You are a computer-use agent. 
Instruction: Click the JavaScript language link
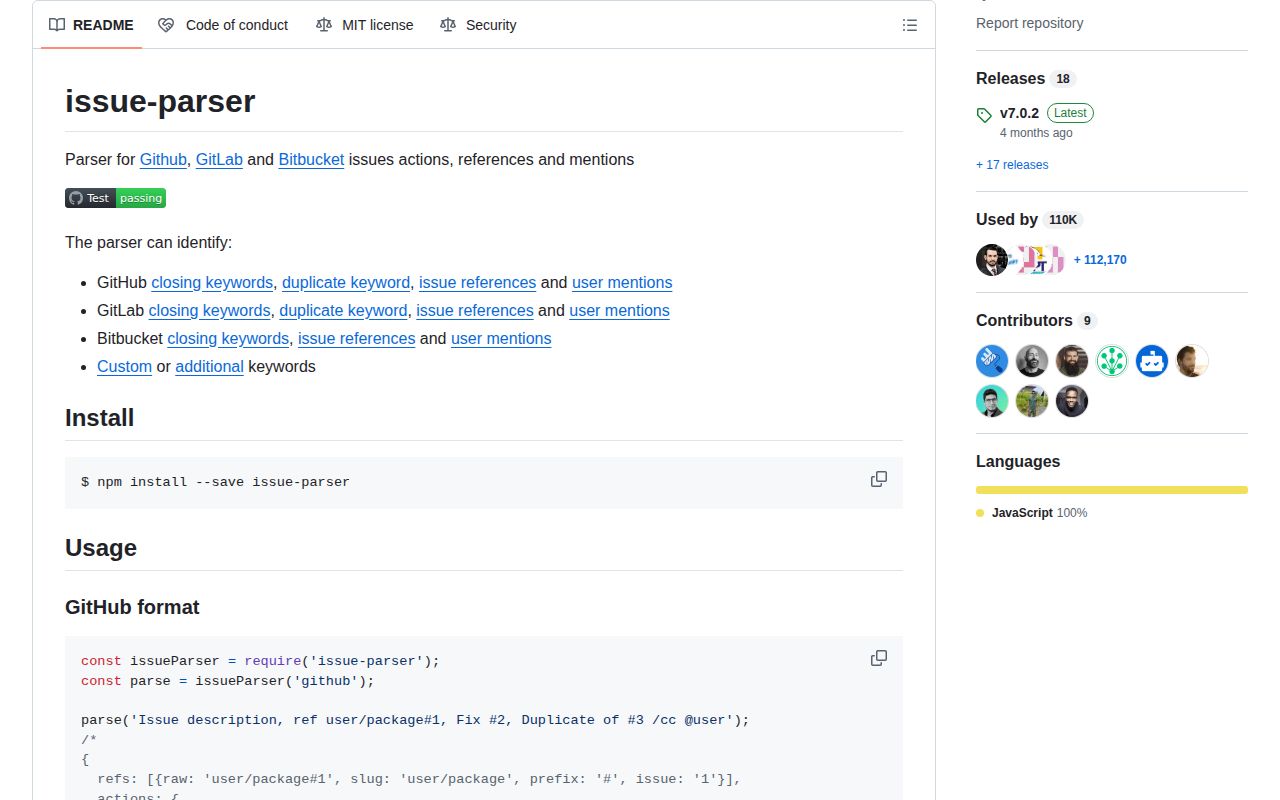coord(1032,513)
